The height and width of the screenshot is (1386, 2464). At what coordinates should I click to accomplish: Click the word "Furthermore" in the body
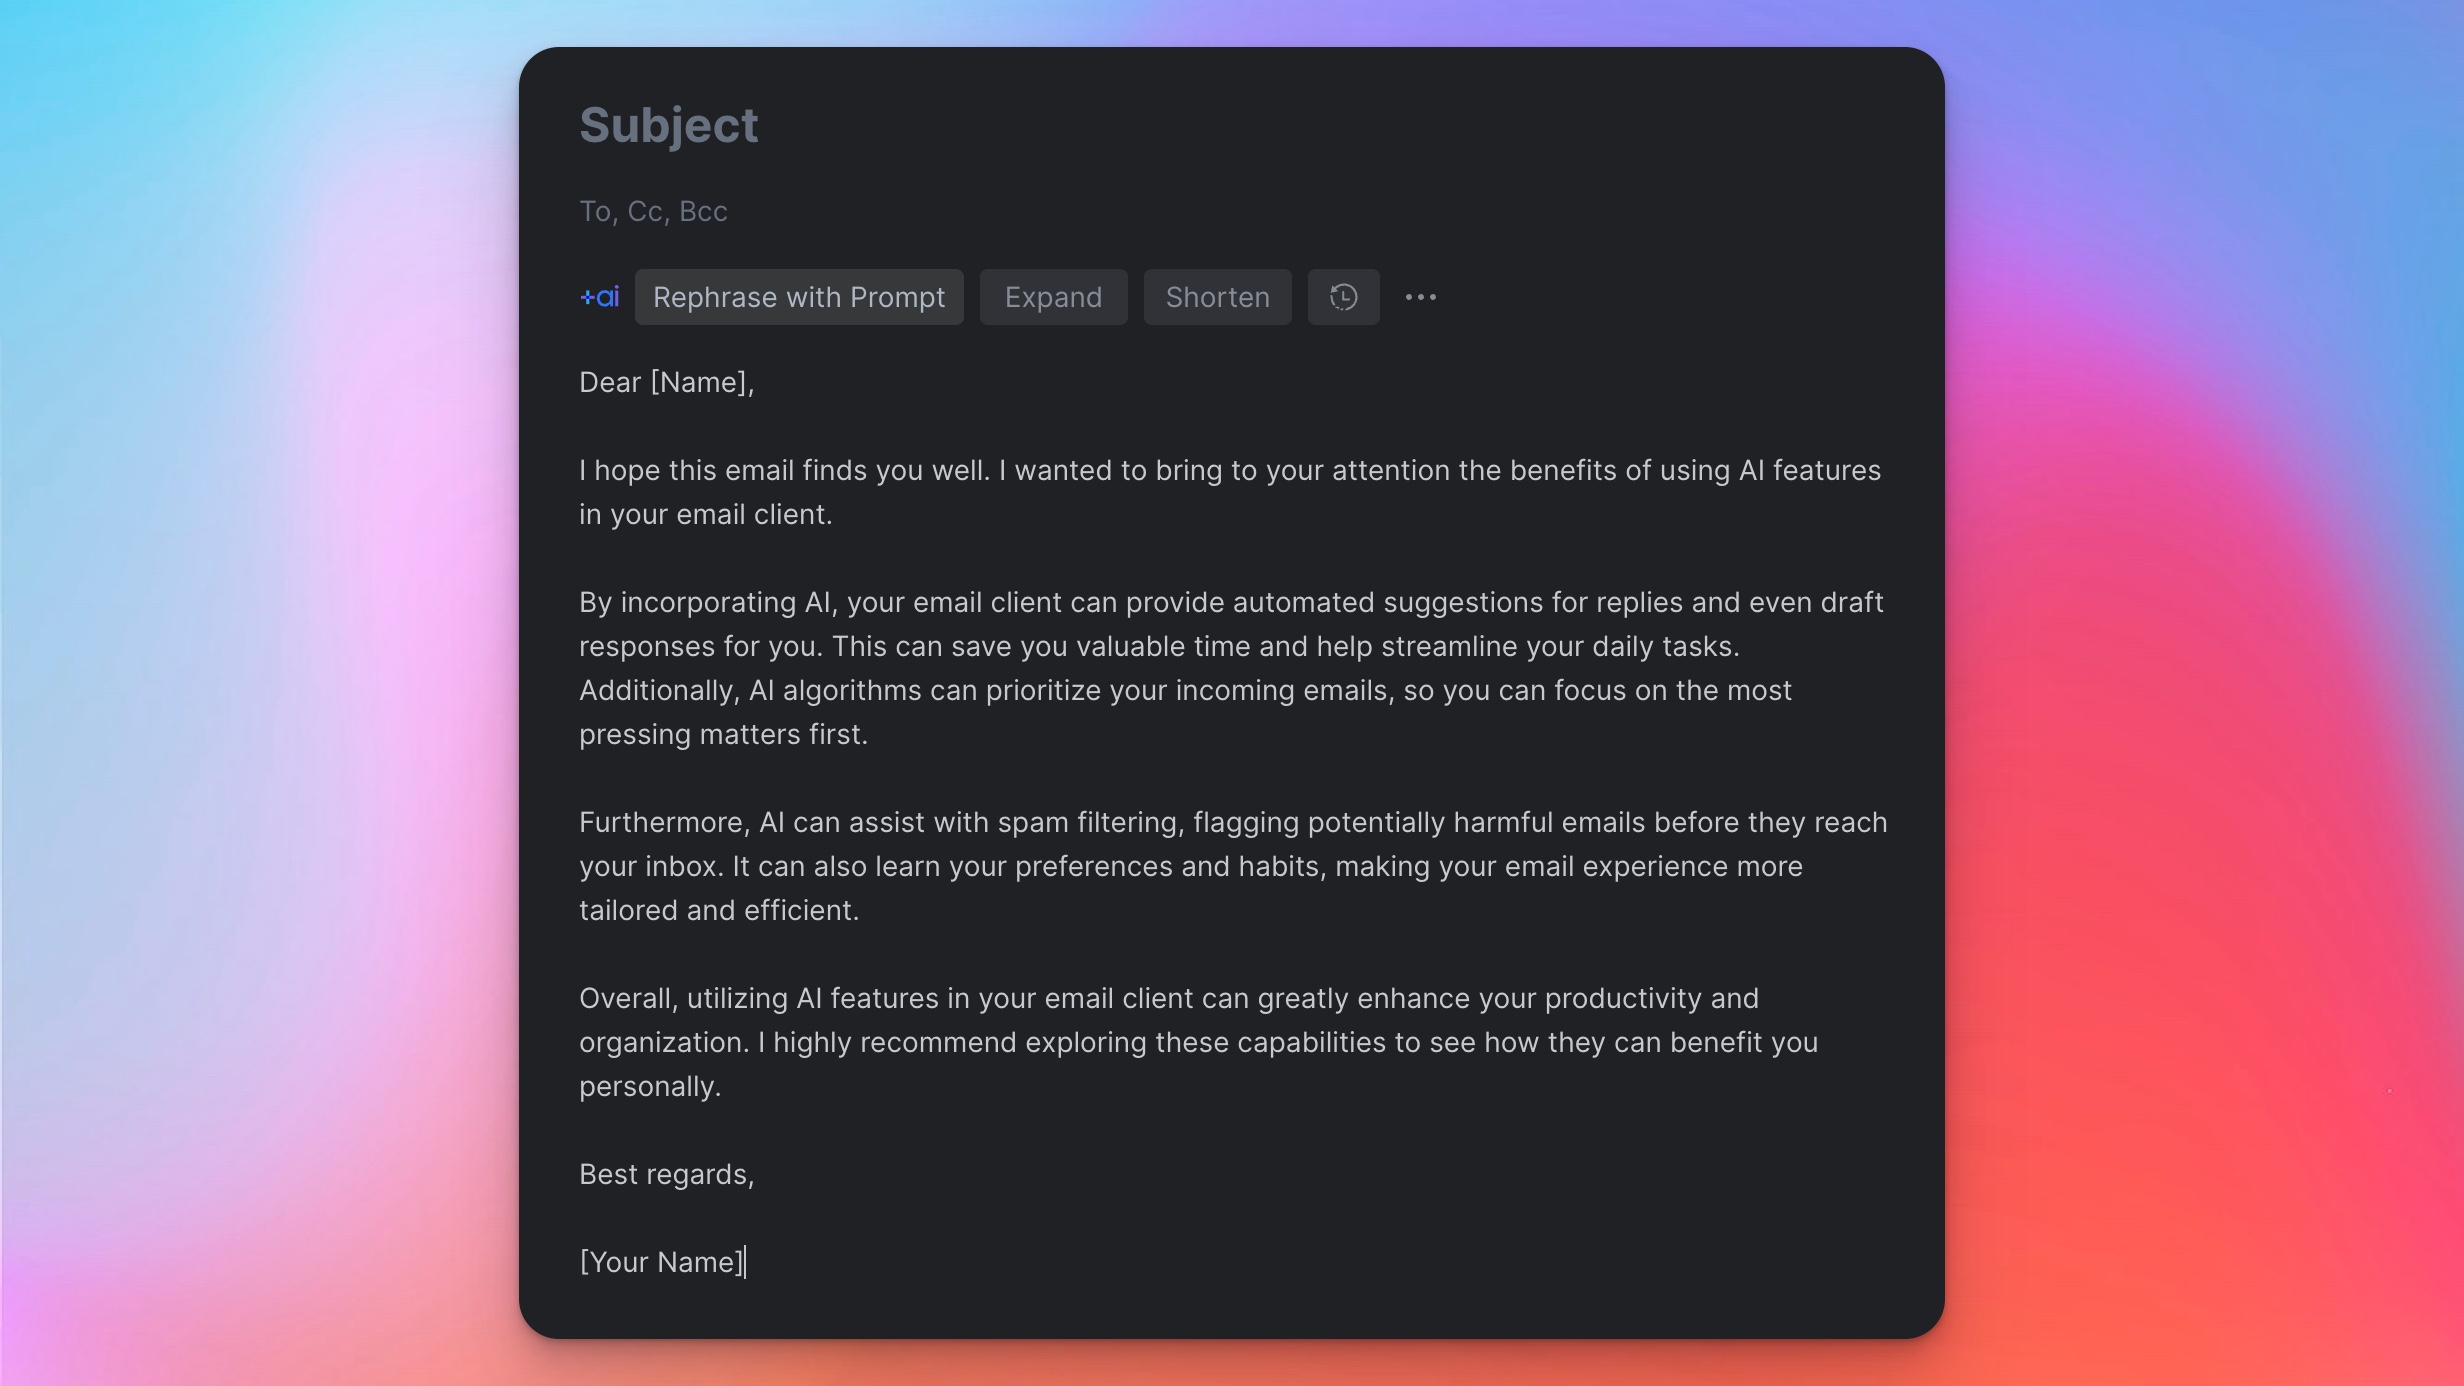(x=662, y=823)
